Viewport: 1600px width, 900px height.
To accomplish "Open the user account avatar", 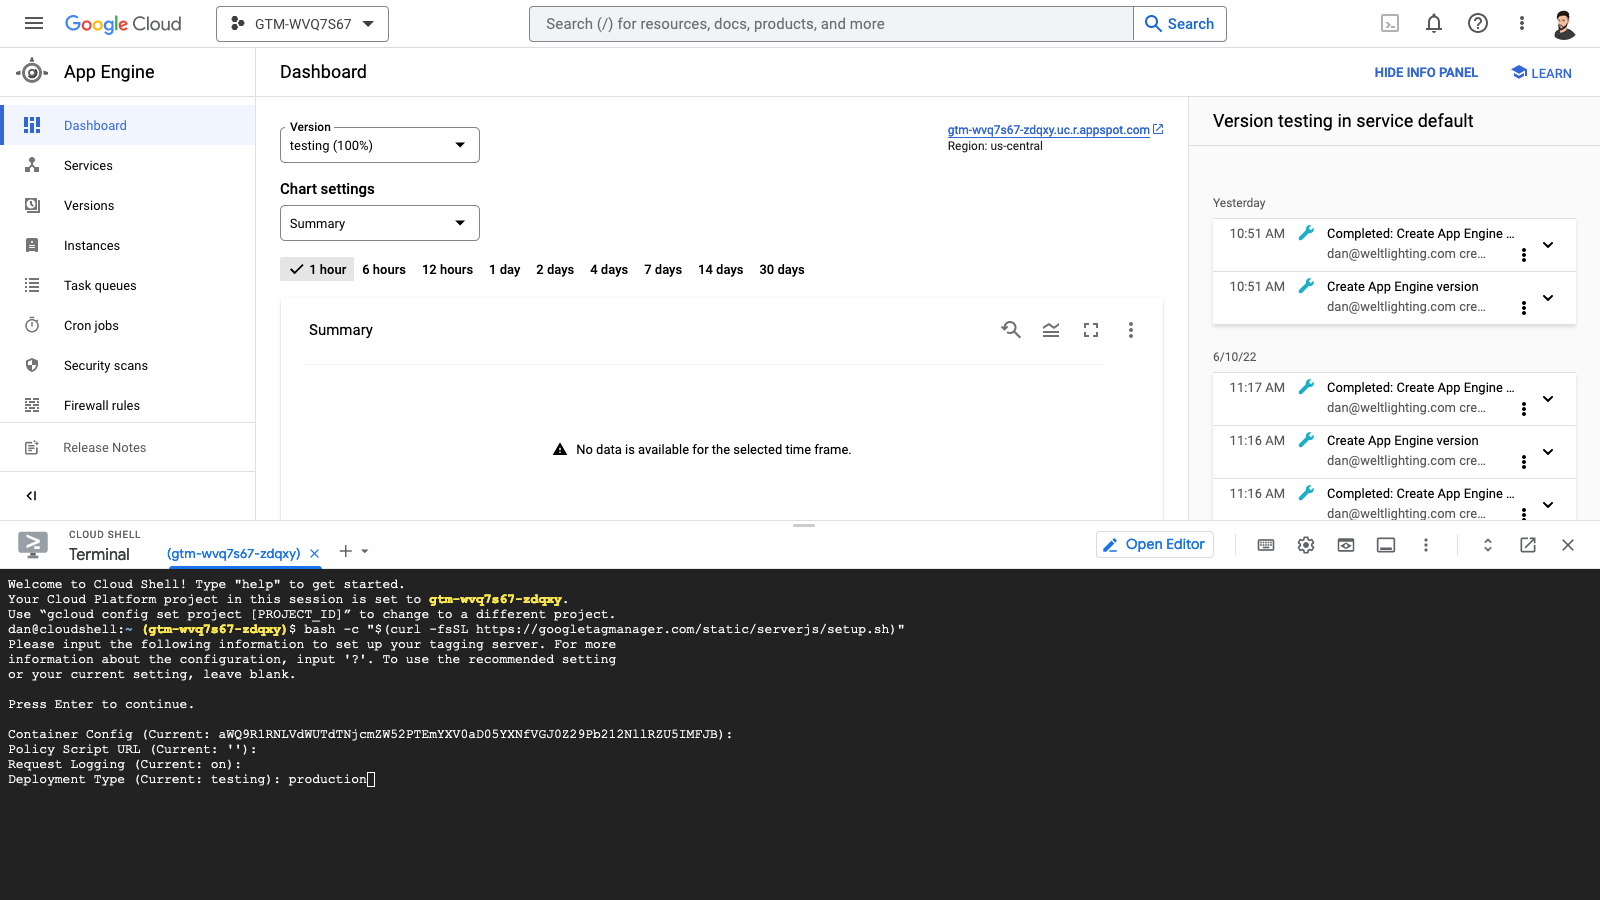I will 1565,24.
